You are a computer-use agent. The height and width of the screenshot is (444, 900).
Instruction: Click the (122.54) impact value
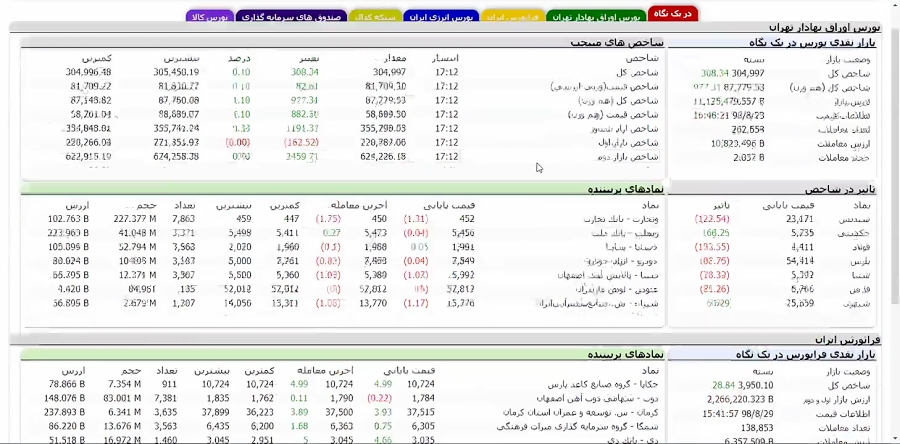coord(712,219)
